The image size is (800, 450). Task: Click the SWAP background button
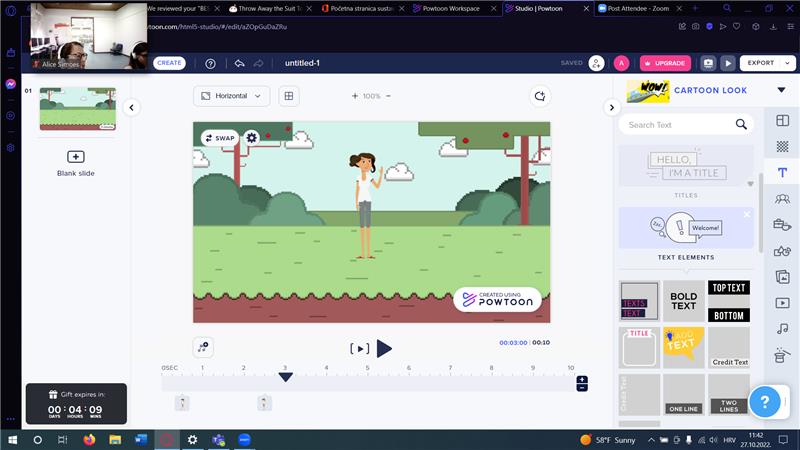[x=220, y=138]
